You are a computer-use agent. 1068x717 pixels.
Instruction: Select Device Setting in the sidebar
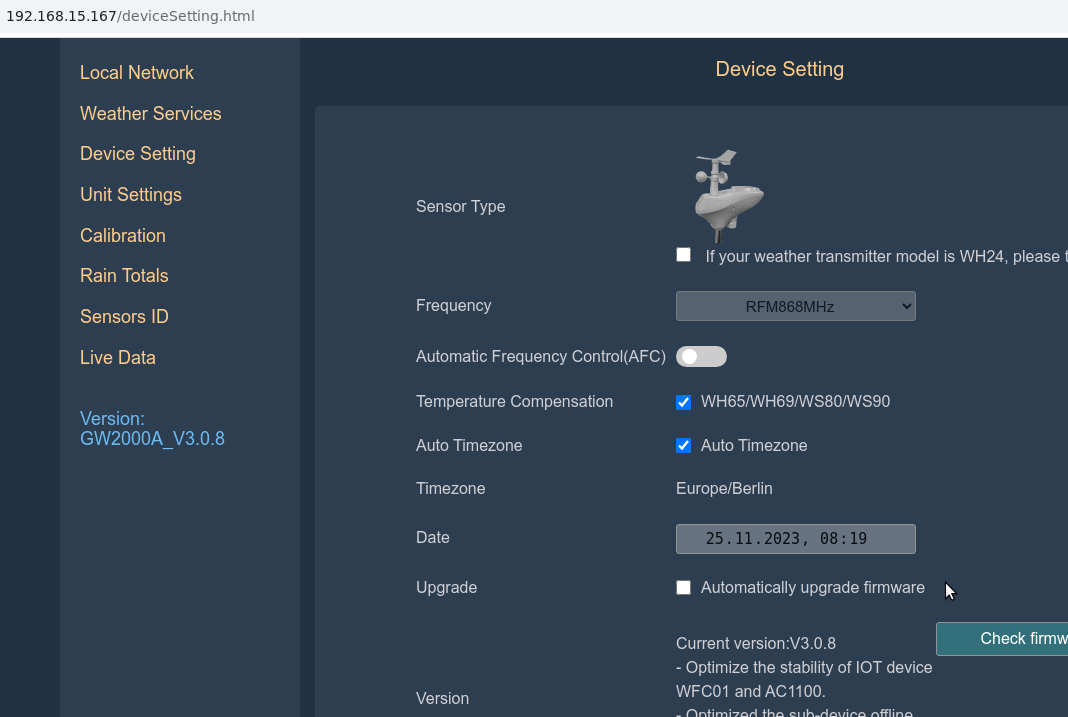[138, 154]
